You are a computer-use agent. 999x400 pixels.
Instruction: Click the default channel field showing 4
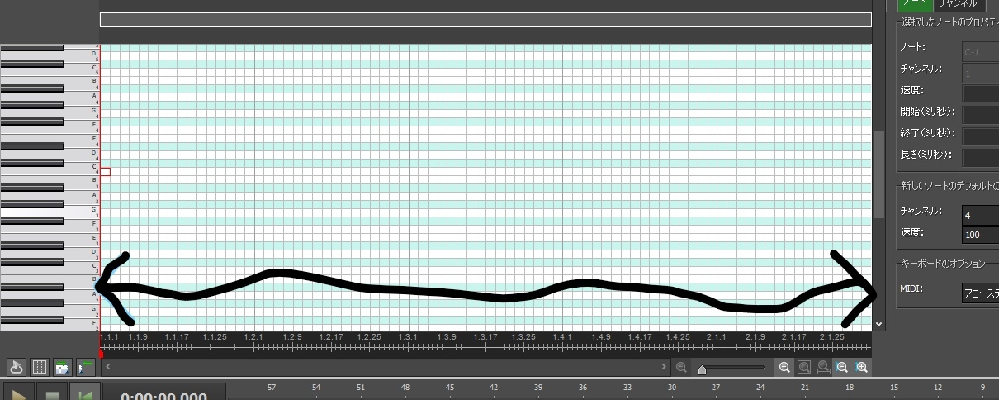[980, 215]
